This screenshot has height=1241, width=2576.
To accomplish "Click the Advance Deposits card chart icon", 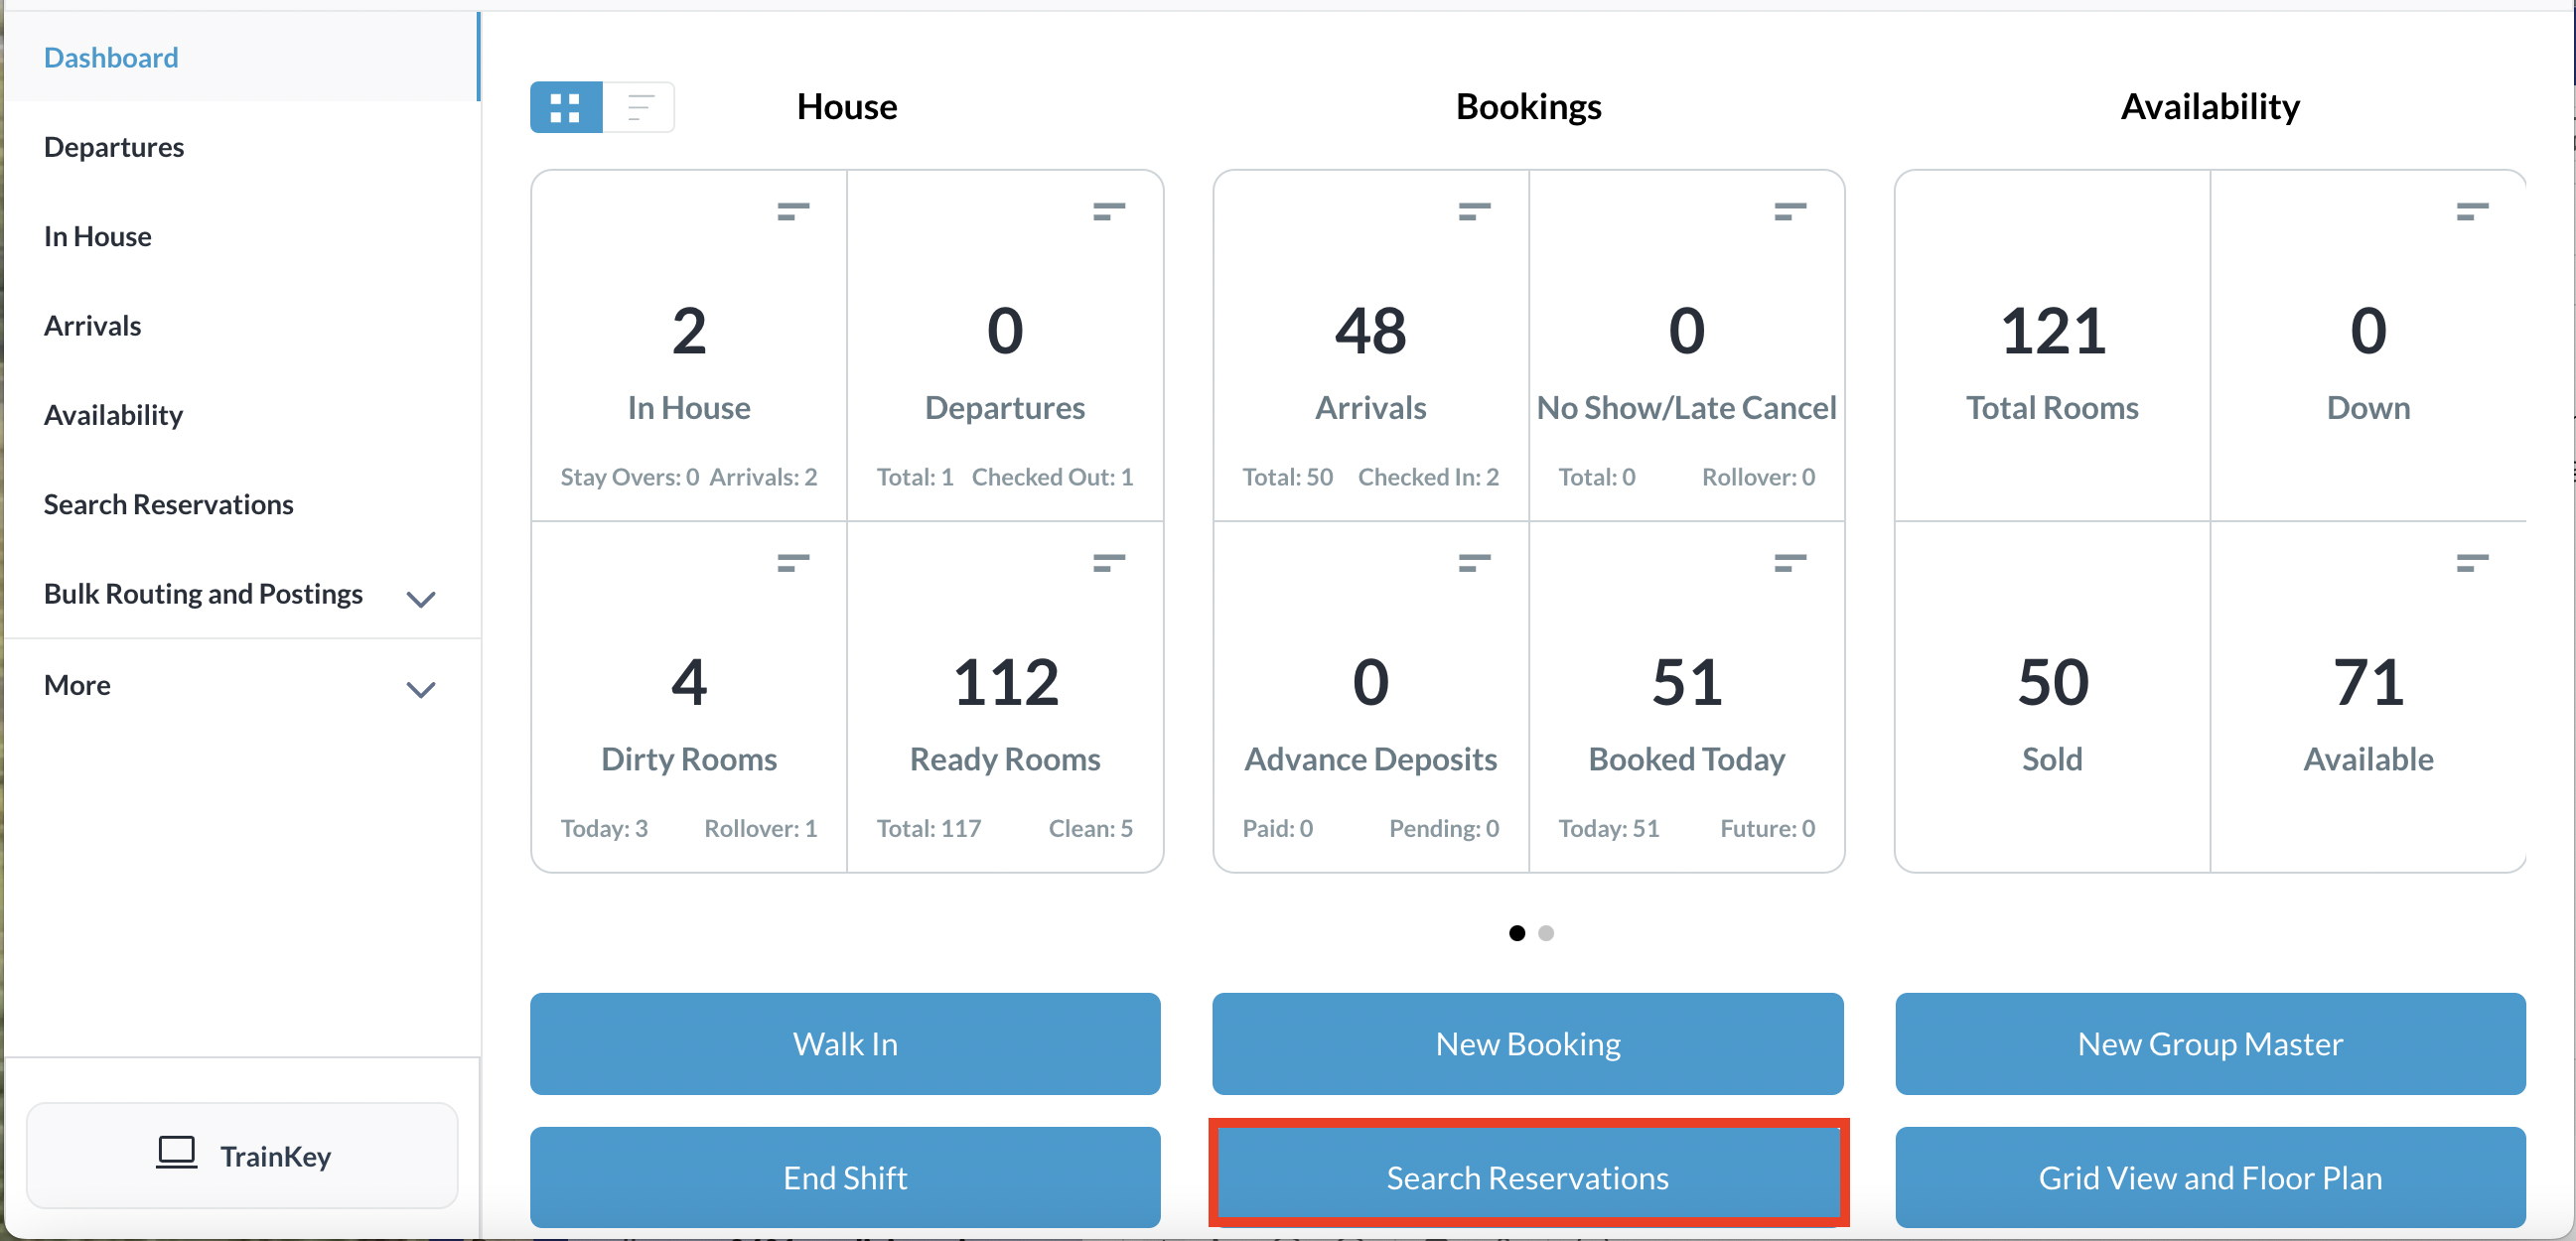I will pyautogui.click(x=1473, y=562).
